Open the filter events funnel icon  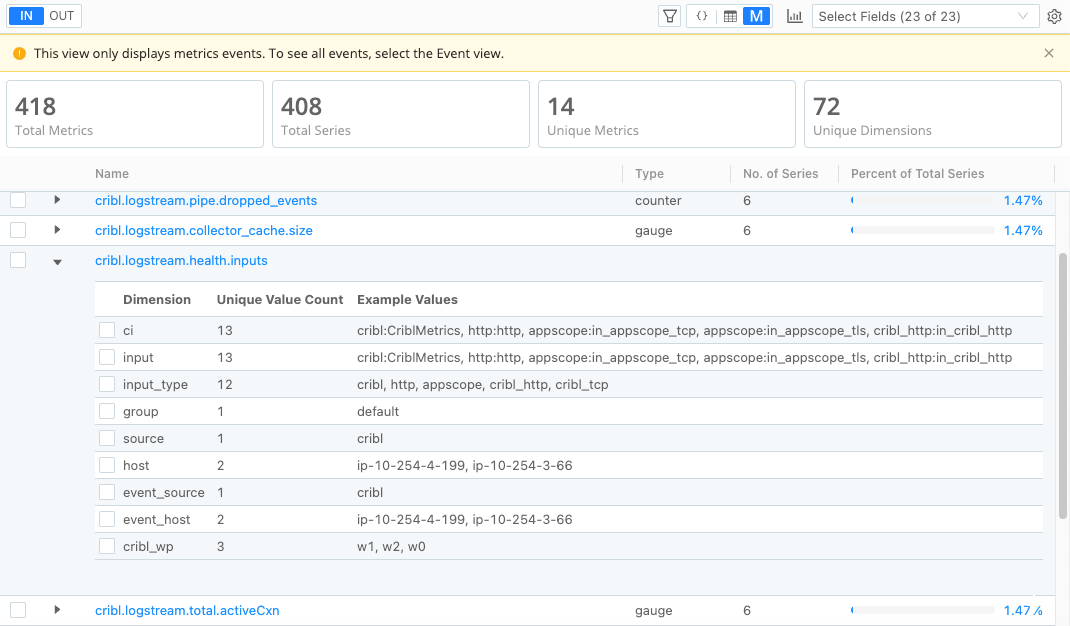point(668,16)
